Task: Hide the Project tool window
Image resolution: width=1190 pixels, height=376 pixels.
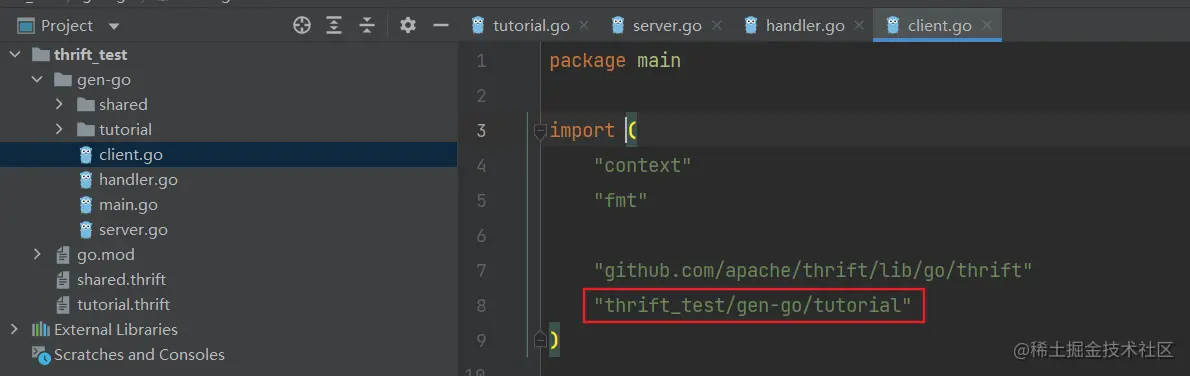Action: point(441,26)
